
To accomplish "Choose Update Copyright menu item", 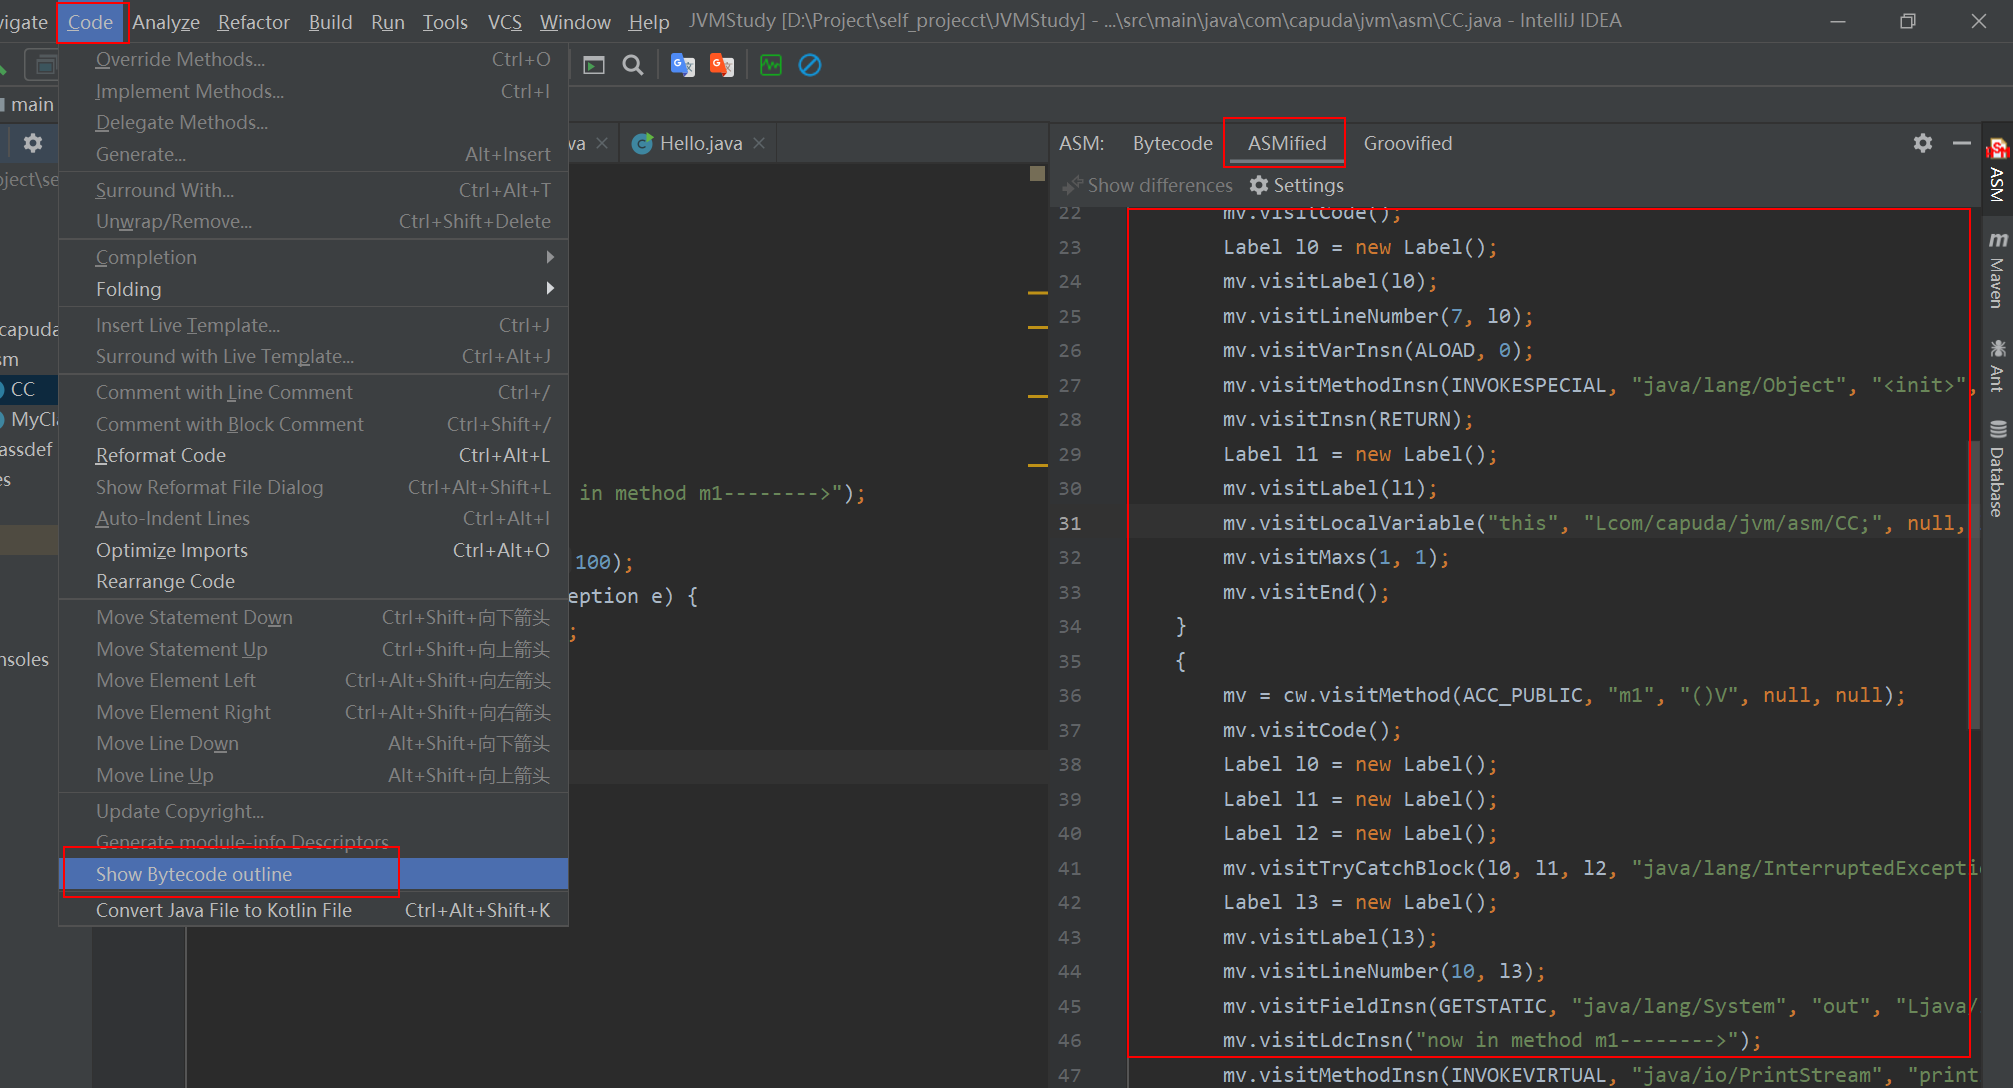I will [x=314, y=811].
